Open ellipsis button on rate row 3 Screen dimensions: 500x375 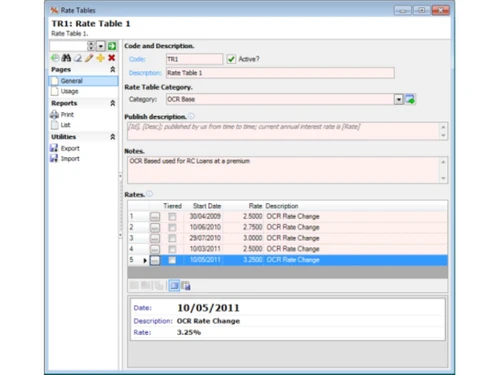click(155, 239)
